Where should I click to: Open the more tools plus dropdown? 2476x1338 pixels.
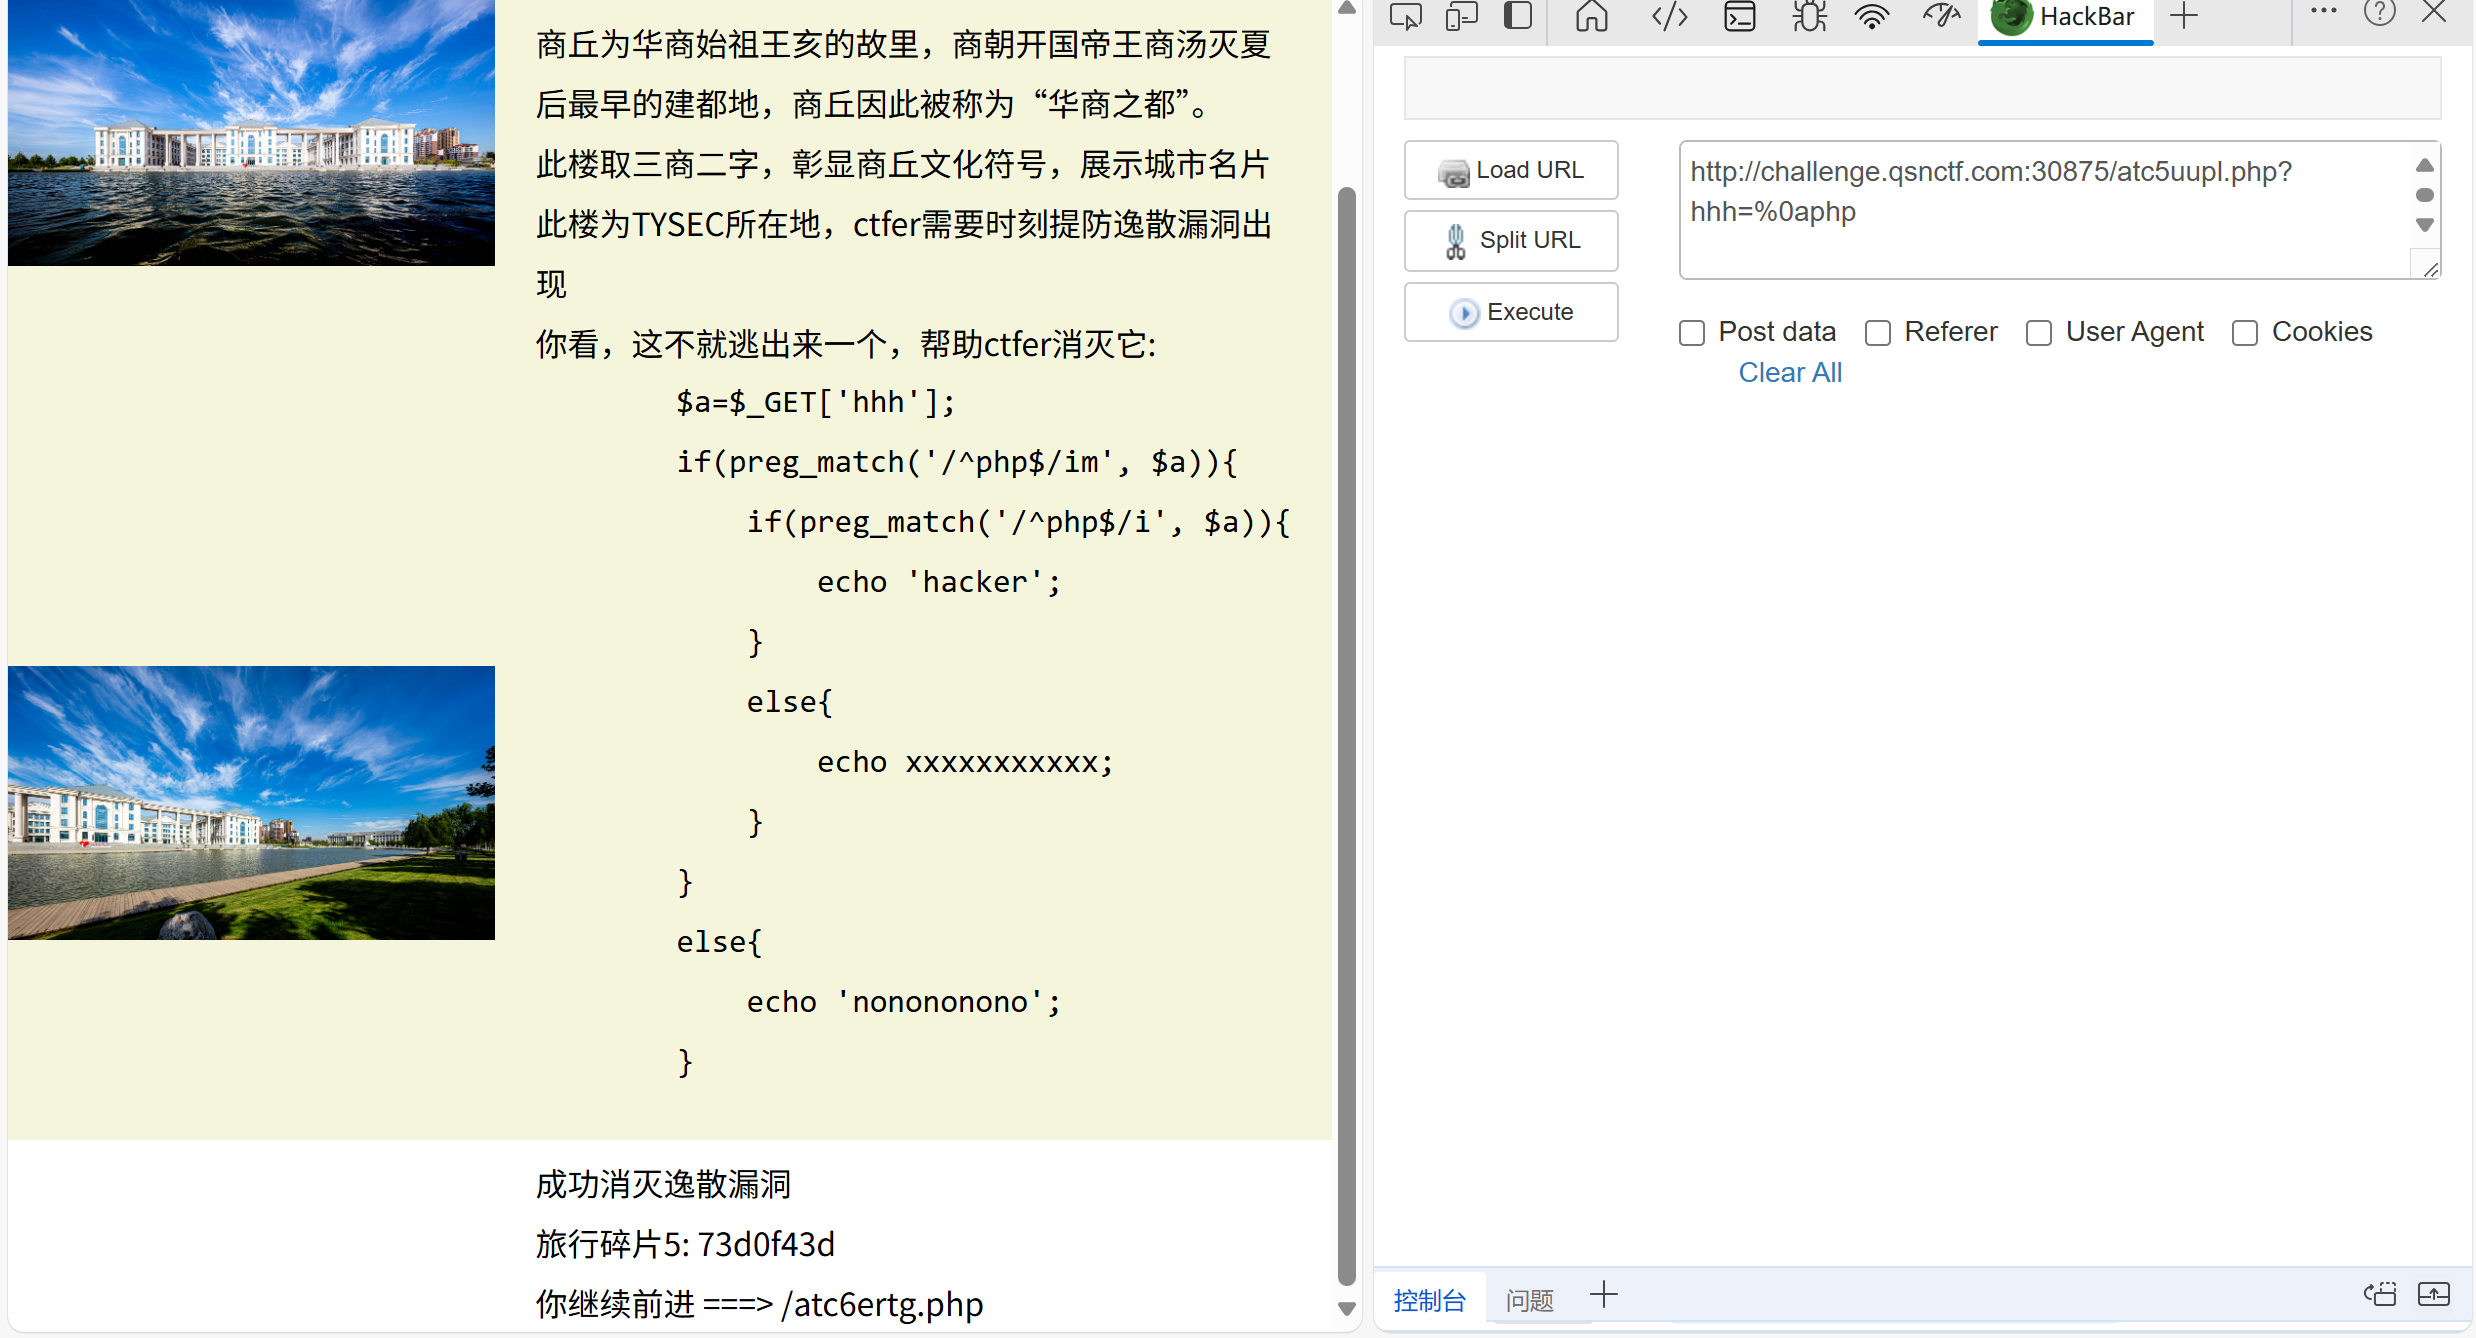coord(2184,17)
